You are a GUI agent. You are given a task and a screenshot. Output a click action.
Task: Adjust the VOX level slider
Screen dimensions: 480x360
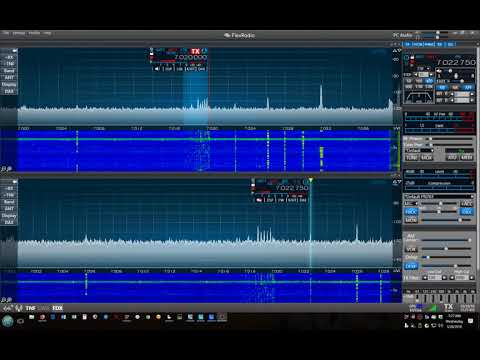(x=446, y=249)
